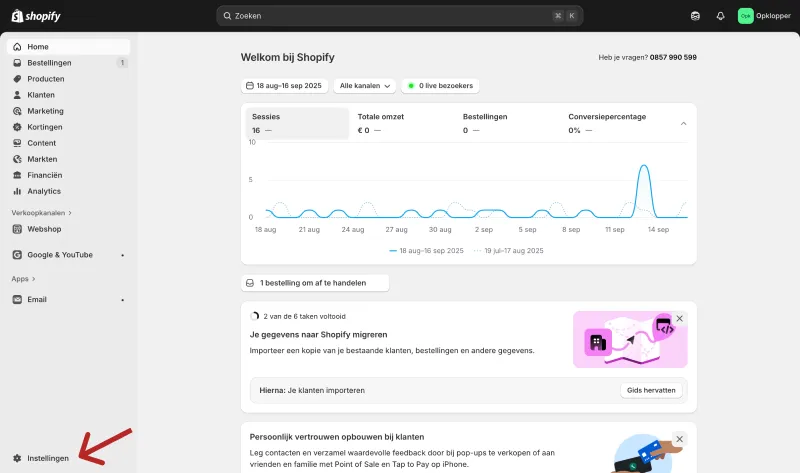Click the Analytics bar chart icon
Image resolution: width=800 pixels, height=473 pixels.
coord(17,191)
